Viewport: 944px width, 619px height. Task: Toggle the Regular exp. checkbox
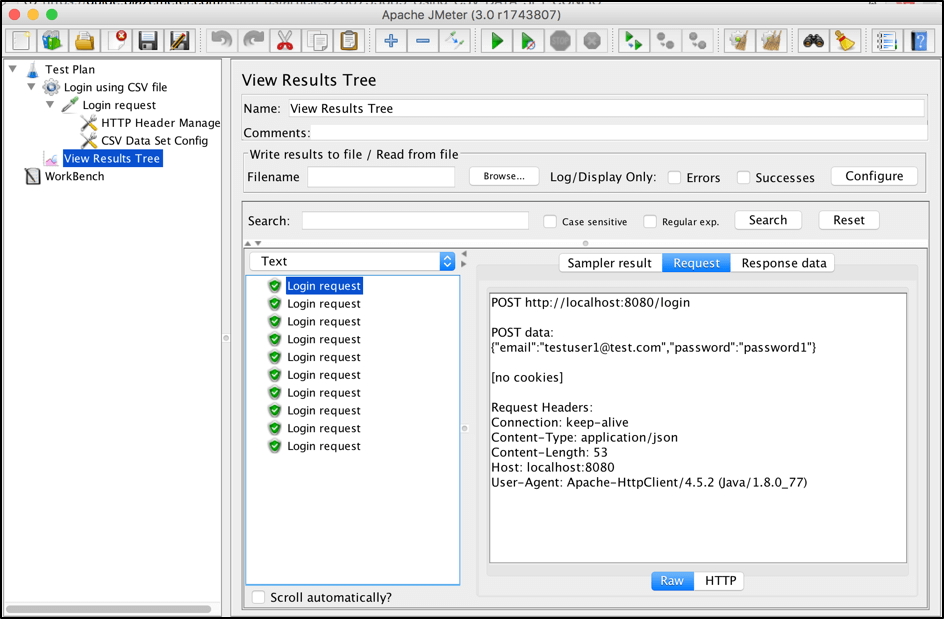click(650, 222)
